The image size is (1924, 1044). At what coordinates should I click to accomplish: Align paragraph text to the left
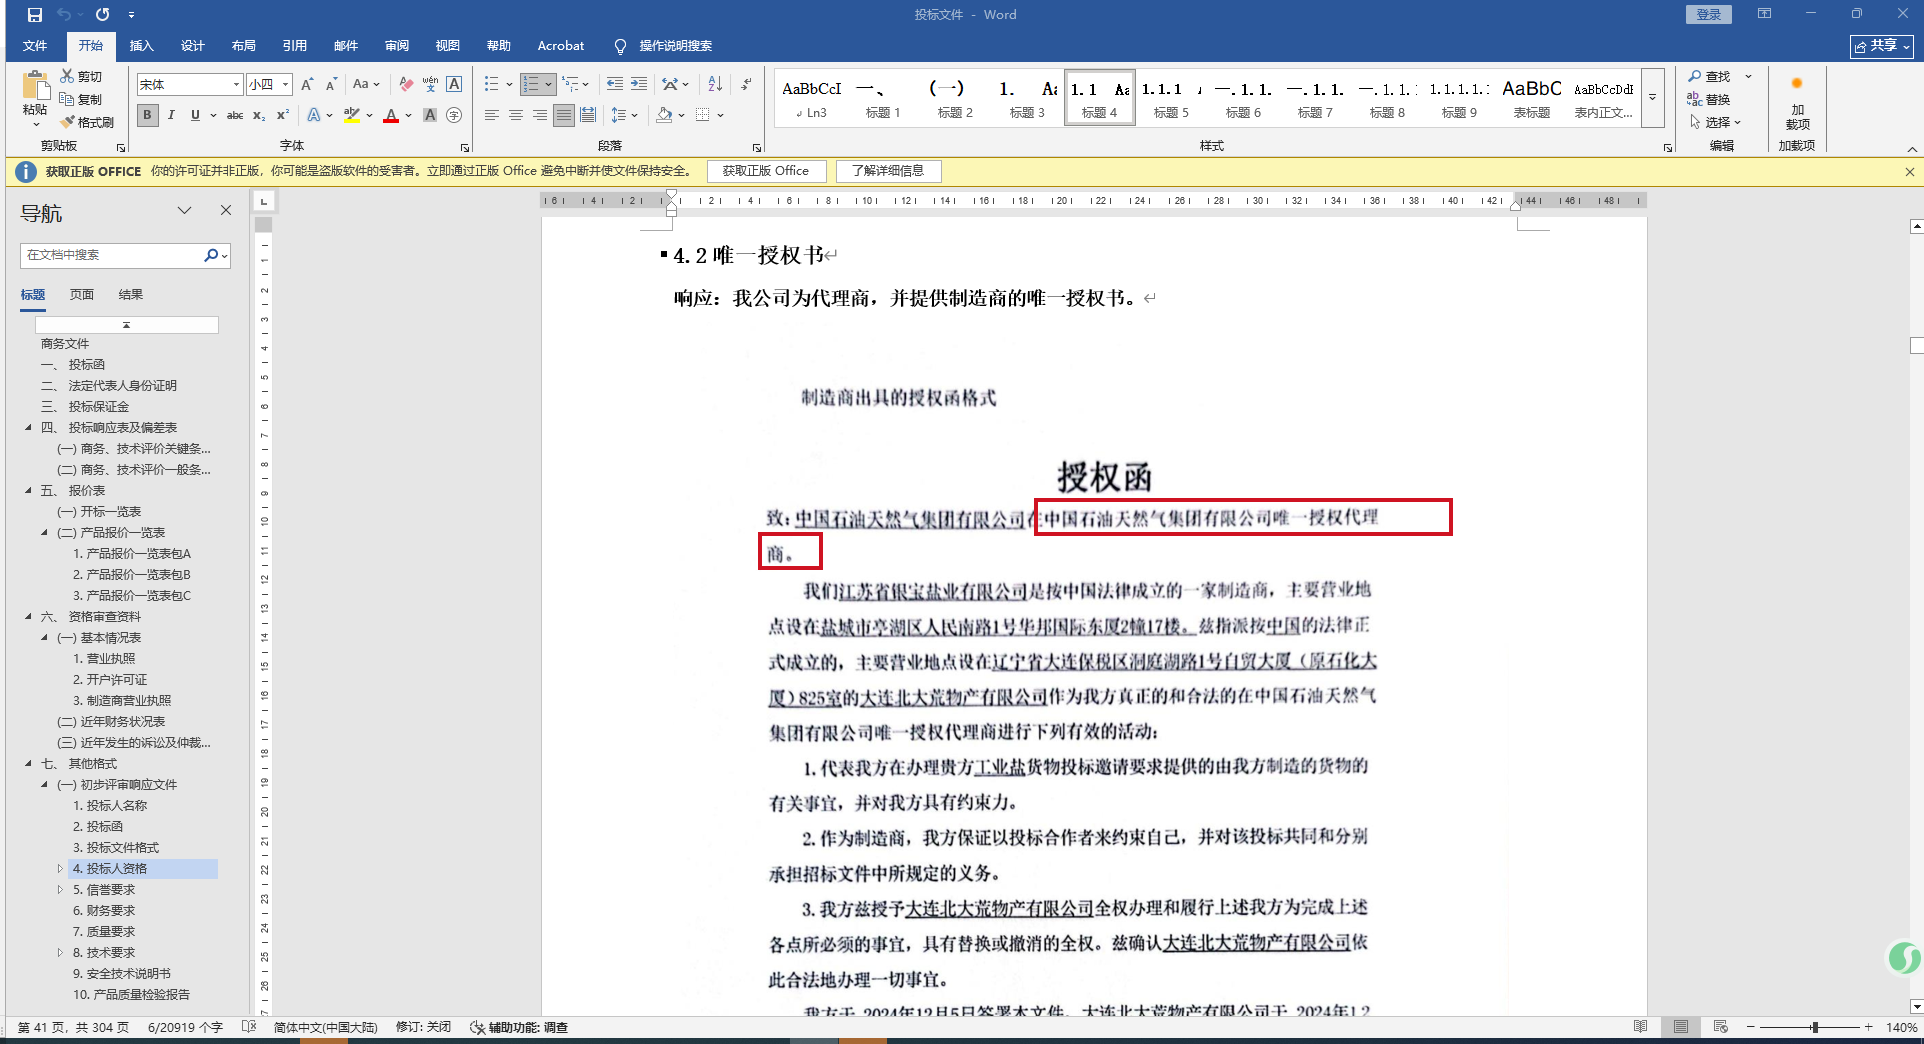click(x=492, y=116)
